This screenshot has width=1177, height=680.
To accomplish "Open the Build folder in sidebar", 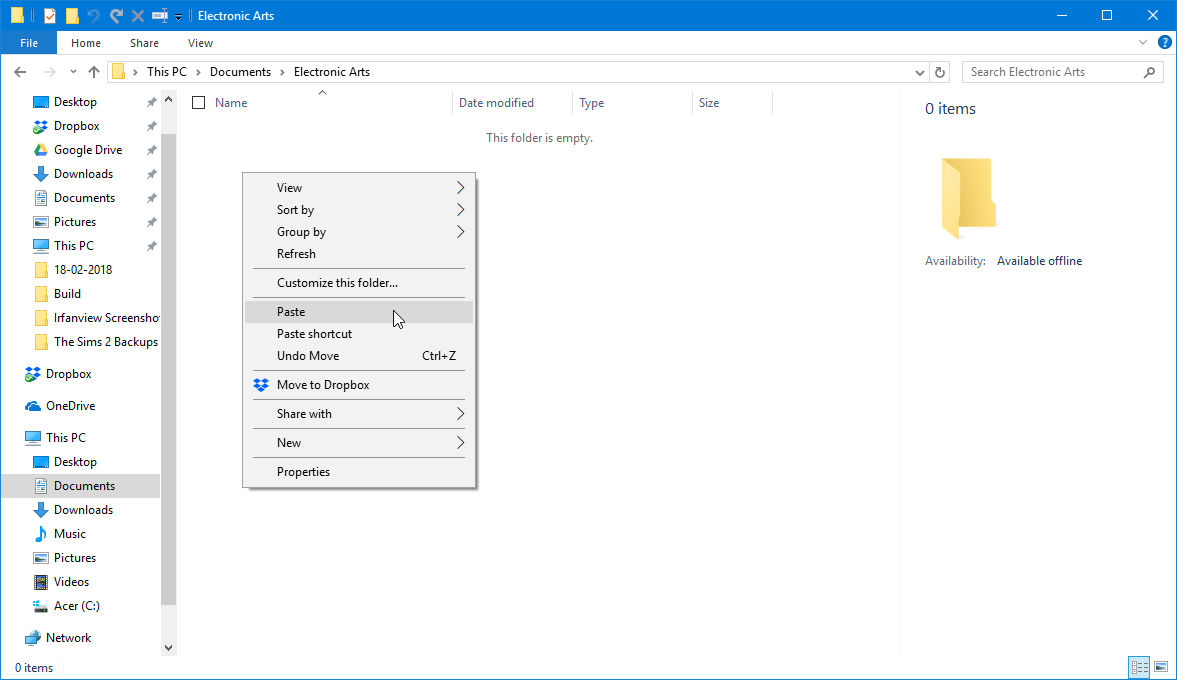I will (68, 294).
